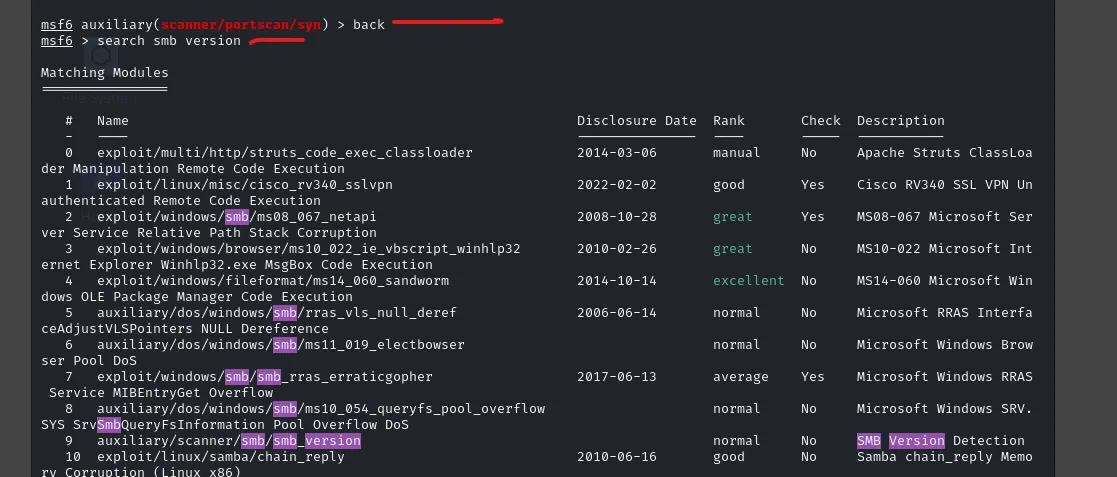Click the smb_rras_erraticgopher exploit entry
1117x477 pixels.
[265, 377]
